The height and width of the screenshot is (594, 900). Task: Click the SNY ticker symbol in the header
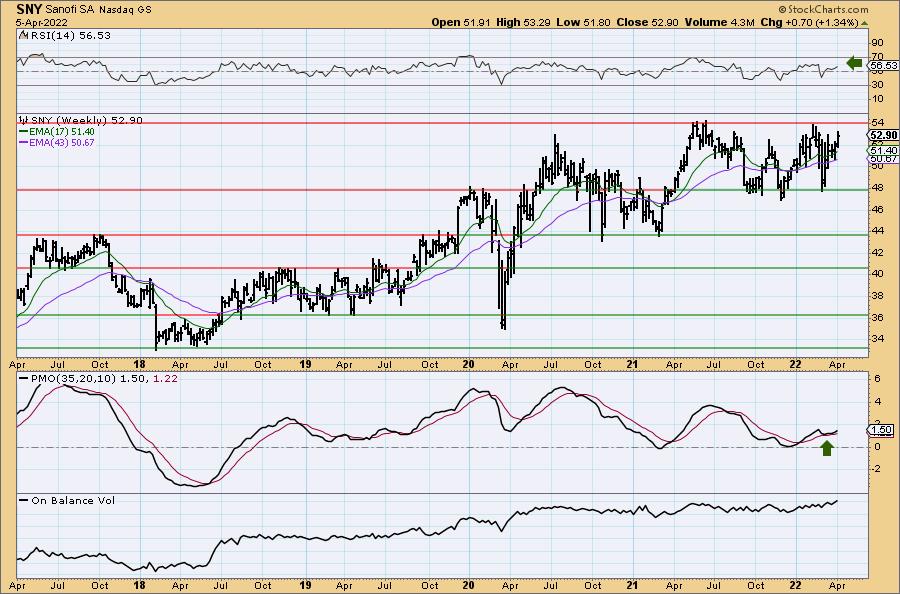[x=28, y=9]
